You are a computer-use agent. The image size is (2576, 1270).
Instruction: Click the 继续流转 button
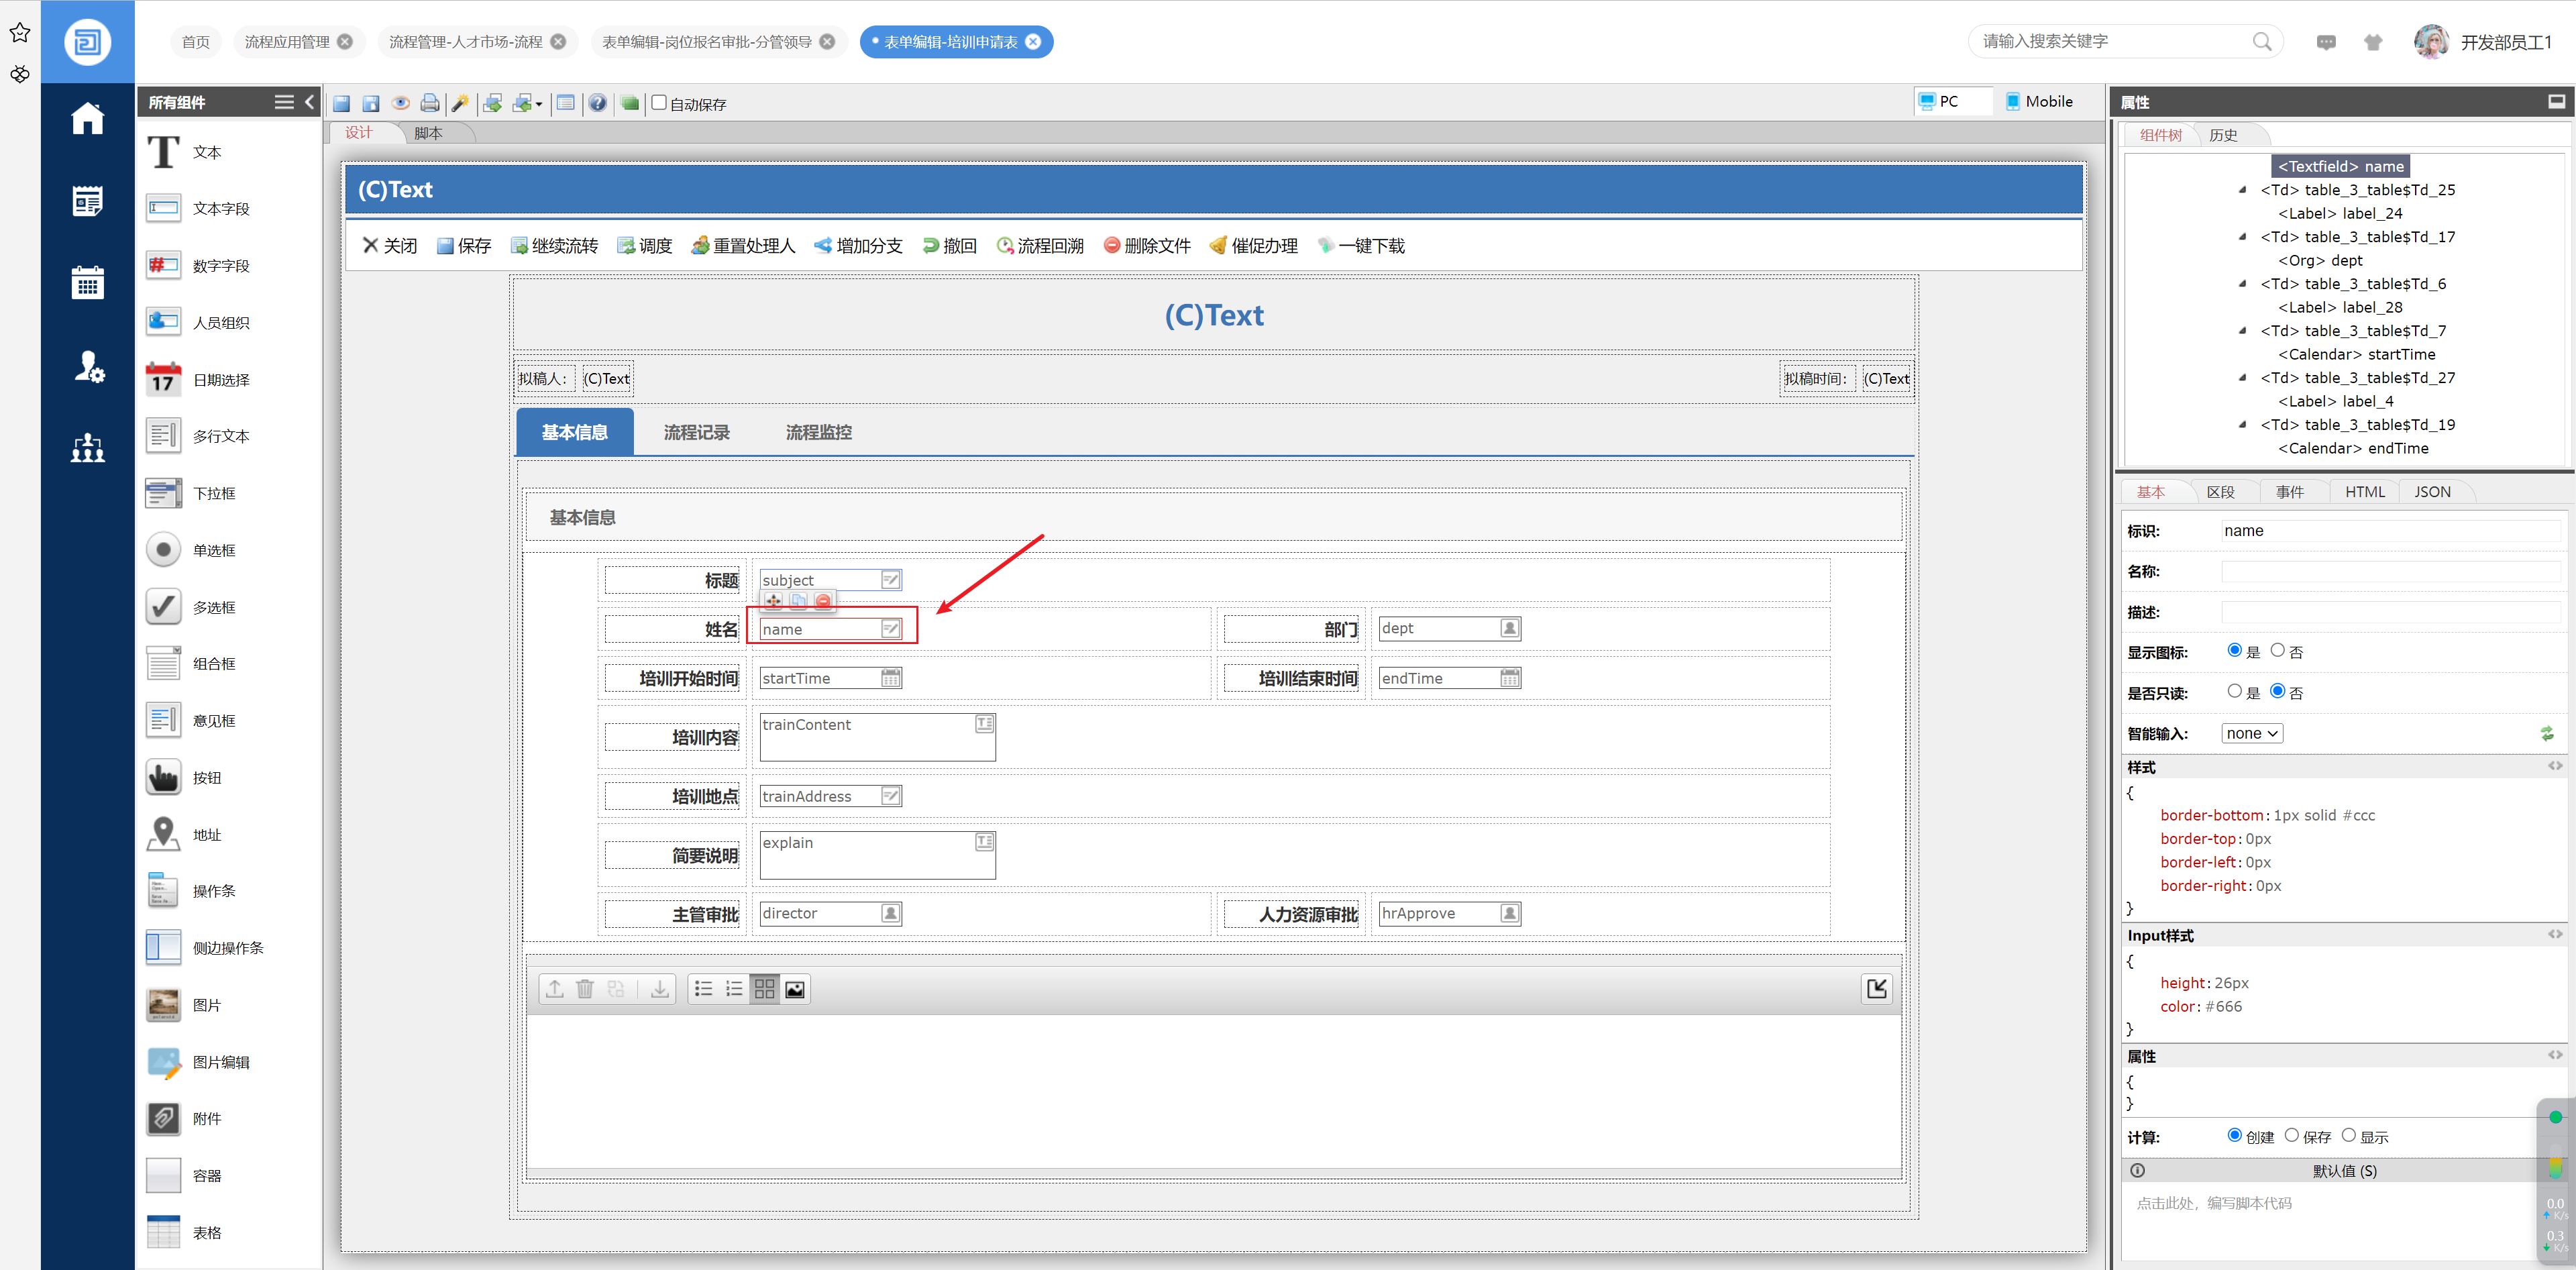point(555,246)
